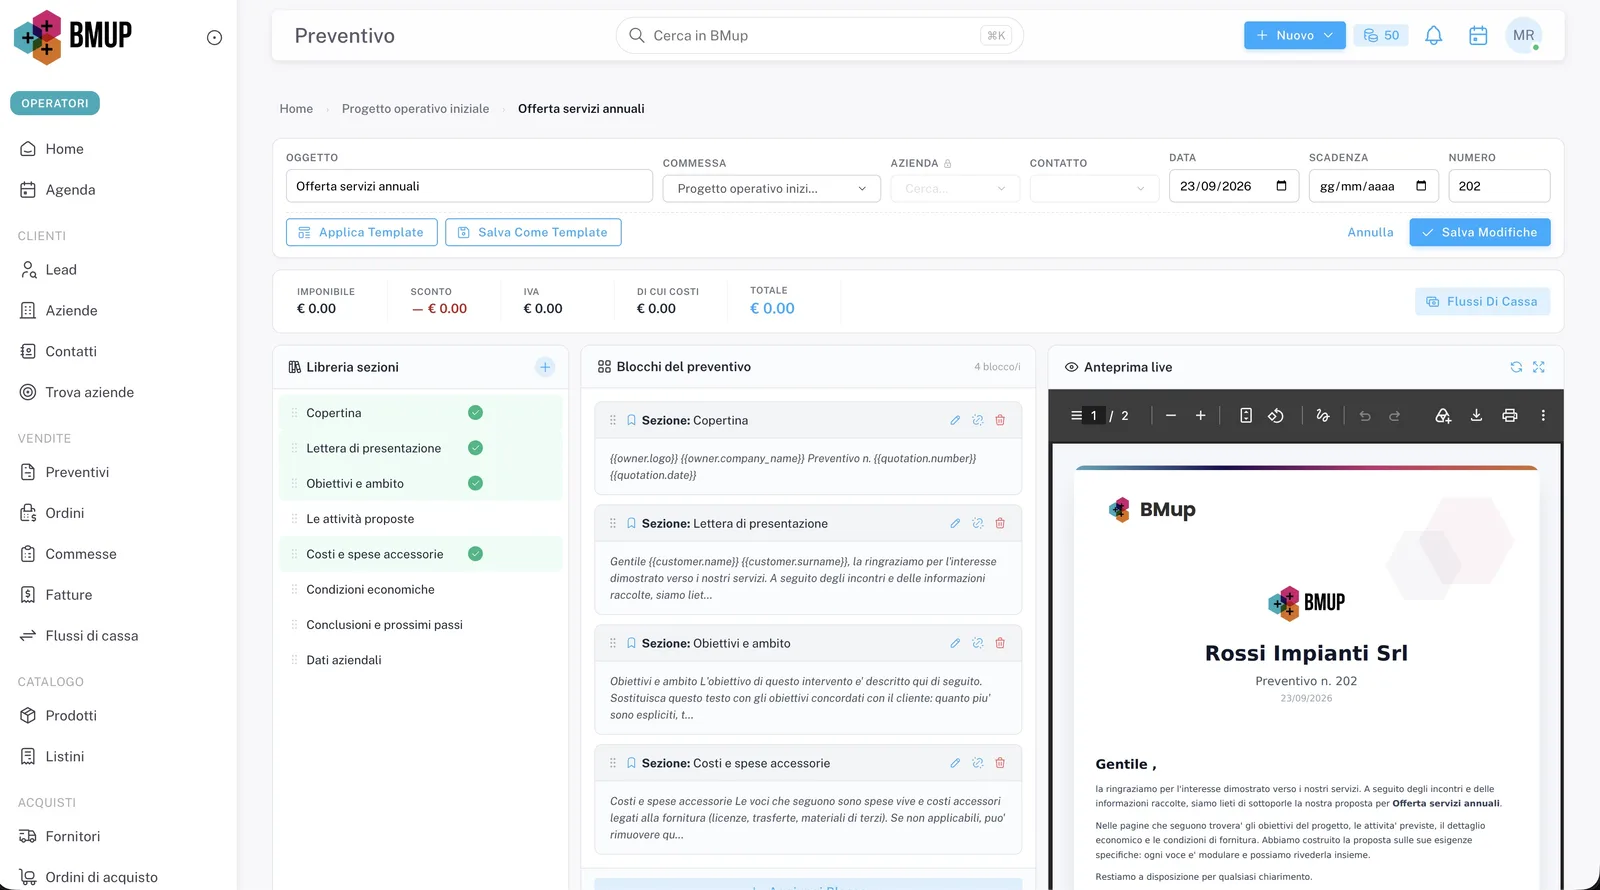Select the PDF draw annotation tool

[1323, 415]
